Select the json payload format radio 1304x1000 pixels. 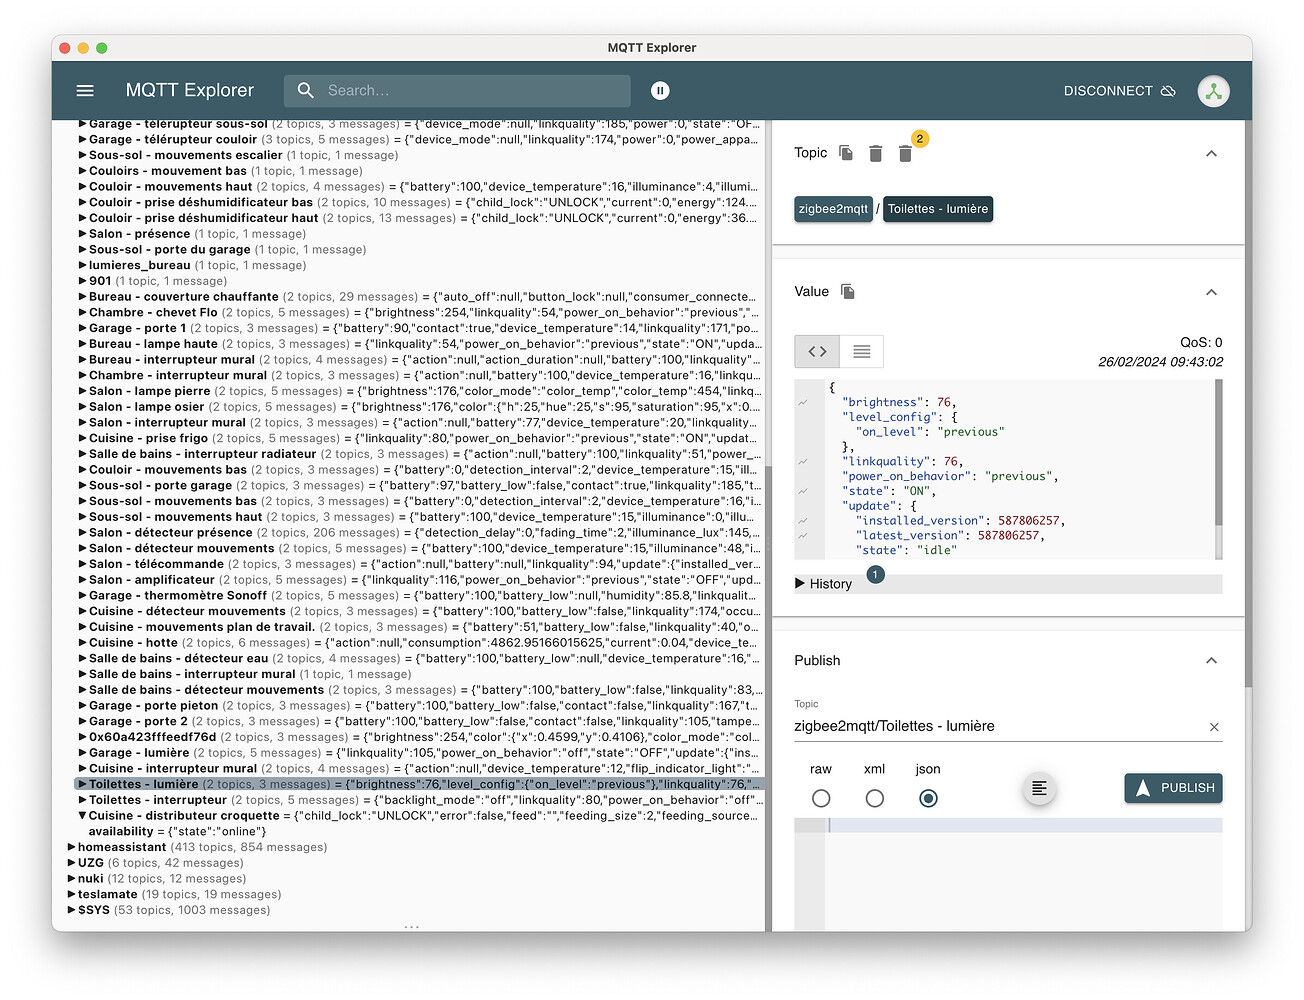click(x=928, y=798)
